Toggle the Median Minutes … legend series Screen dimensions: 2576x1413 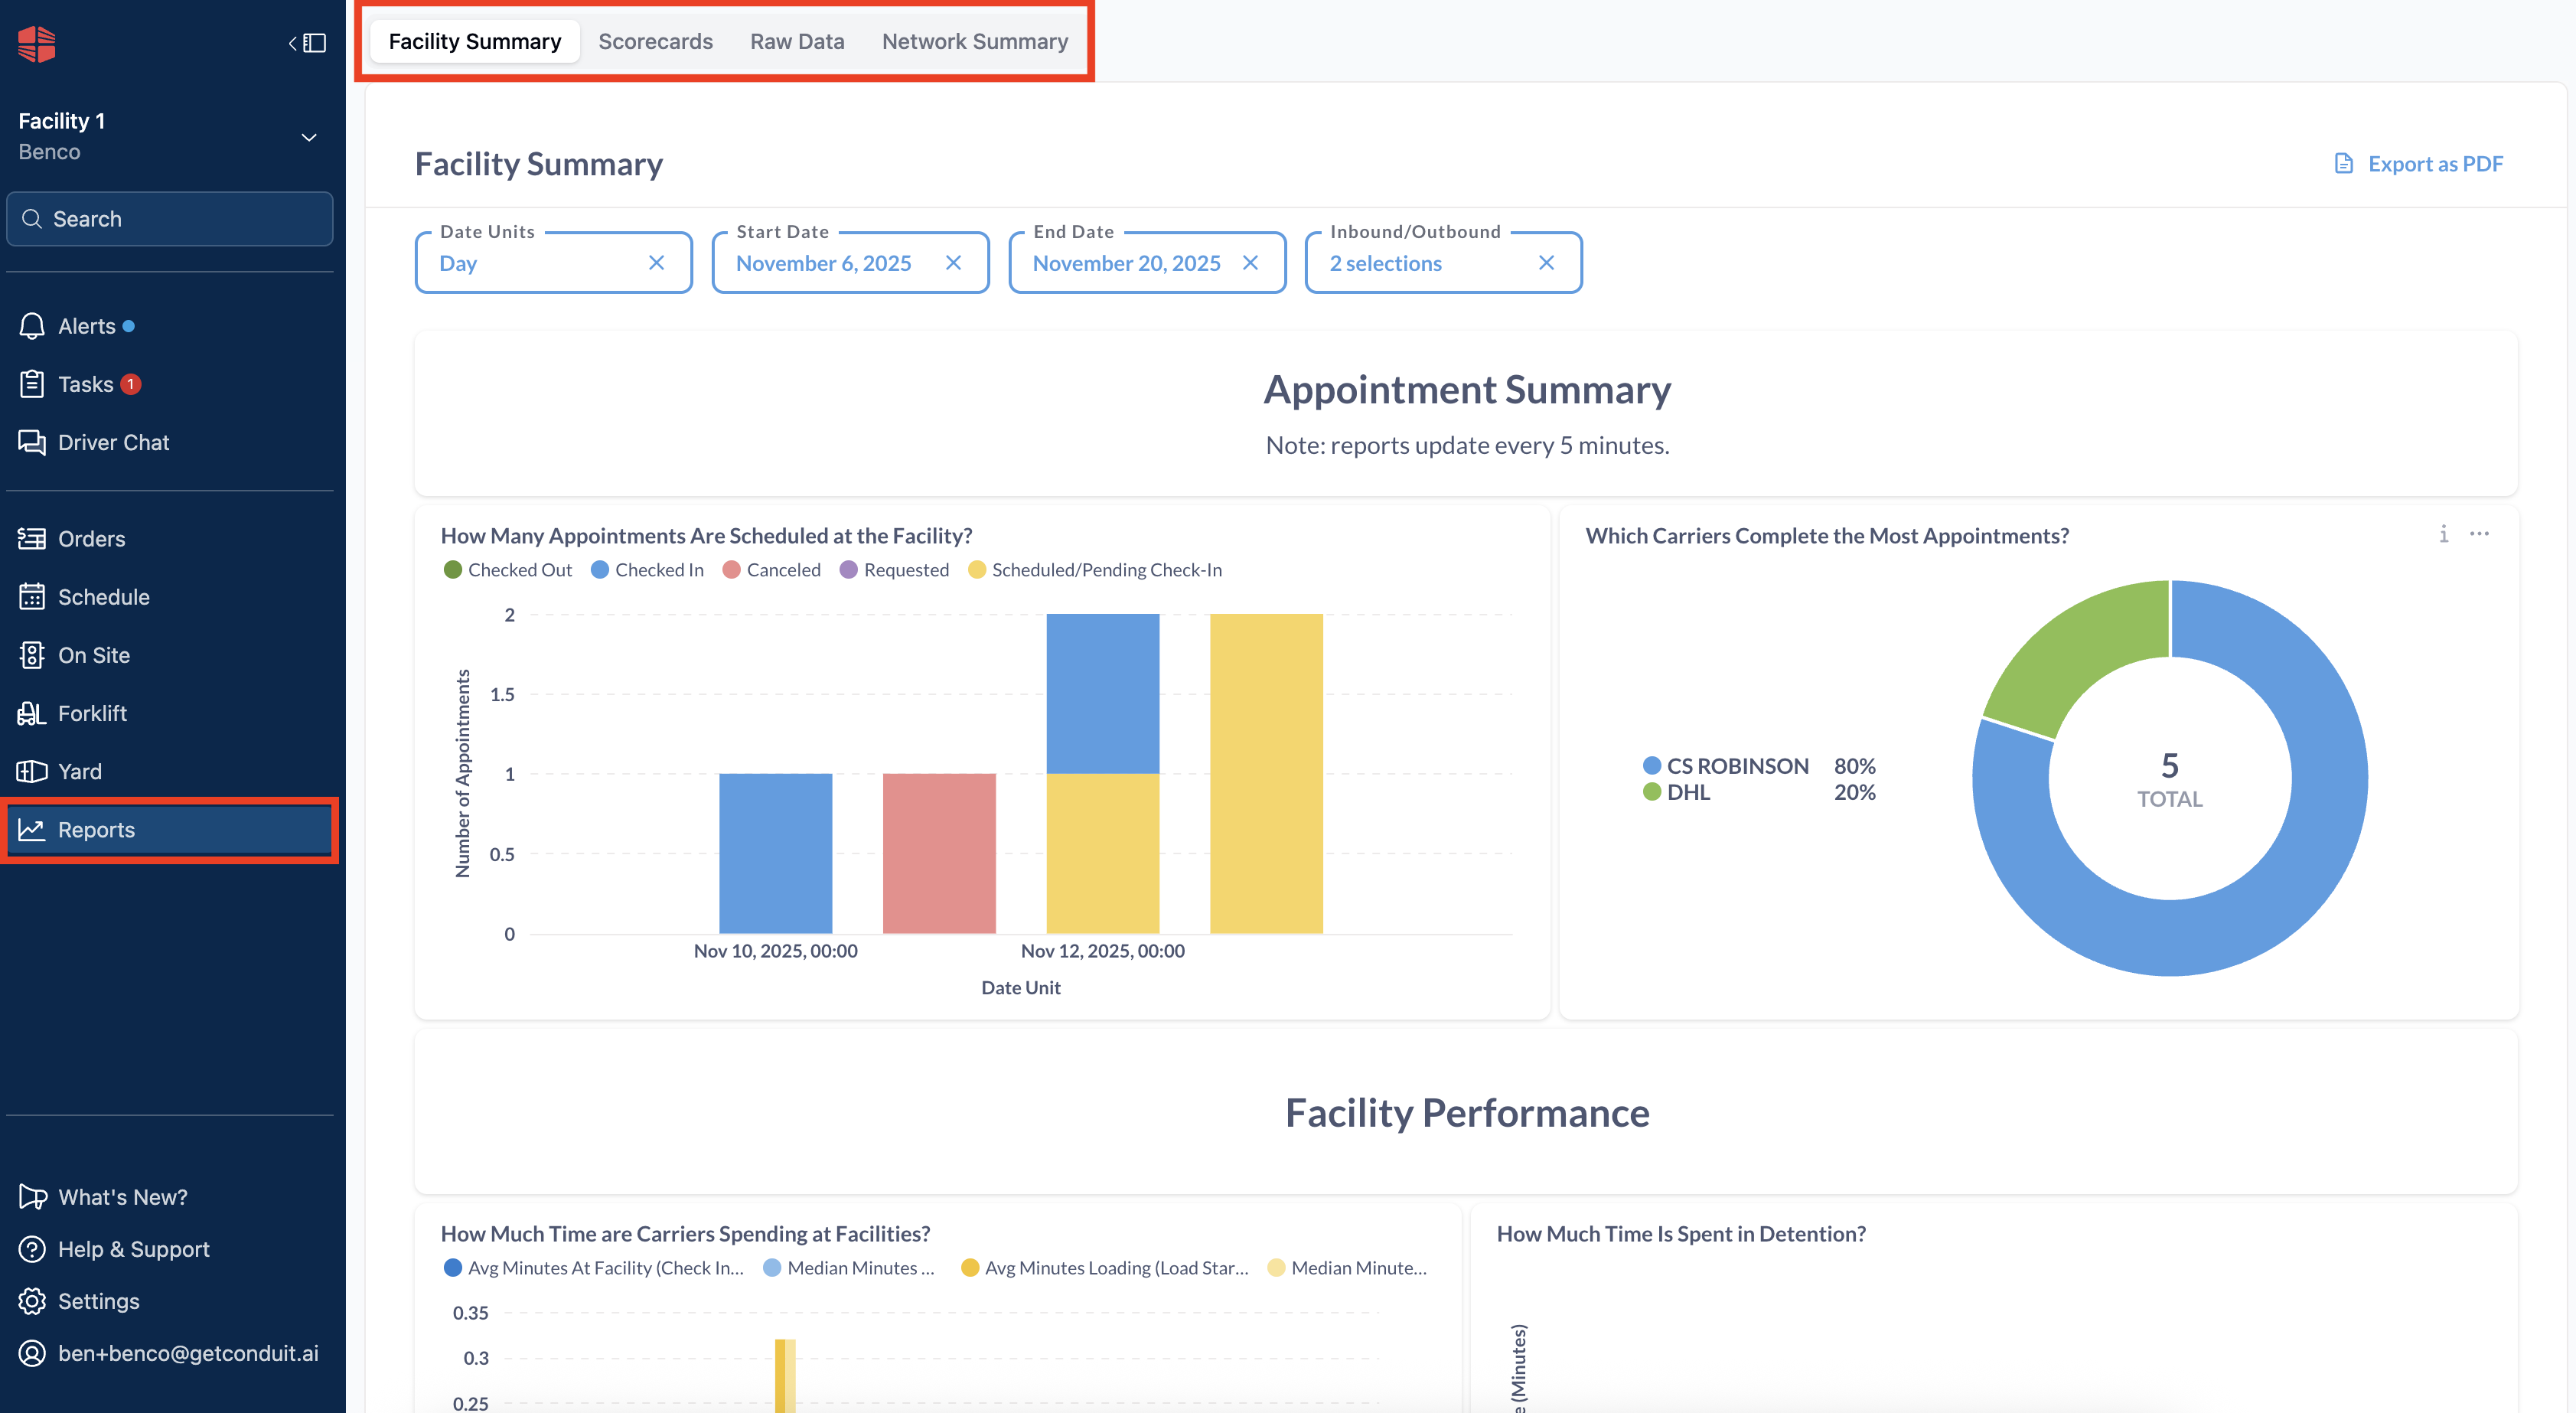(x=849, y=1268)
